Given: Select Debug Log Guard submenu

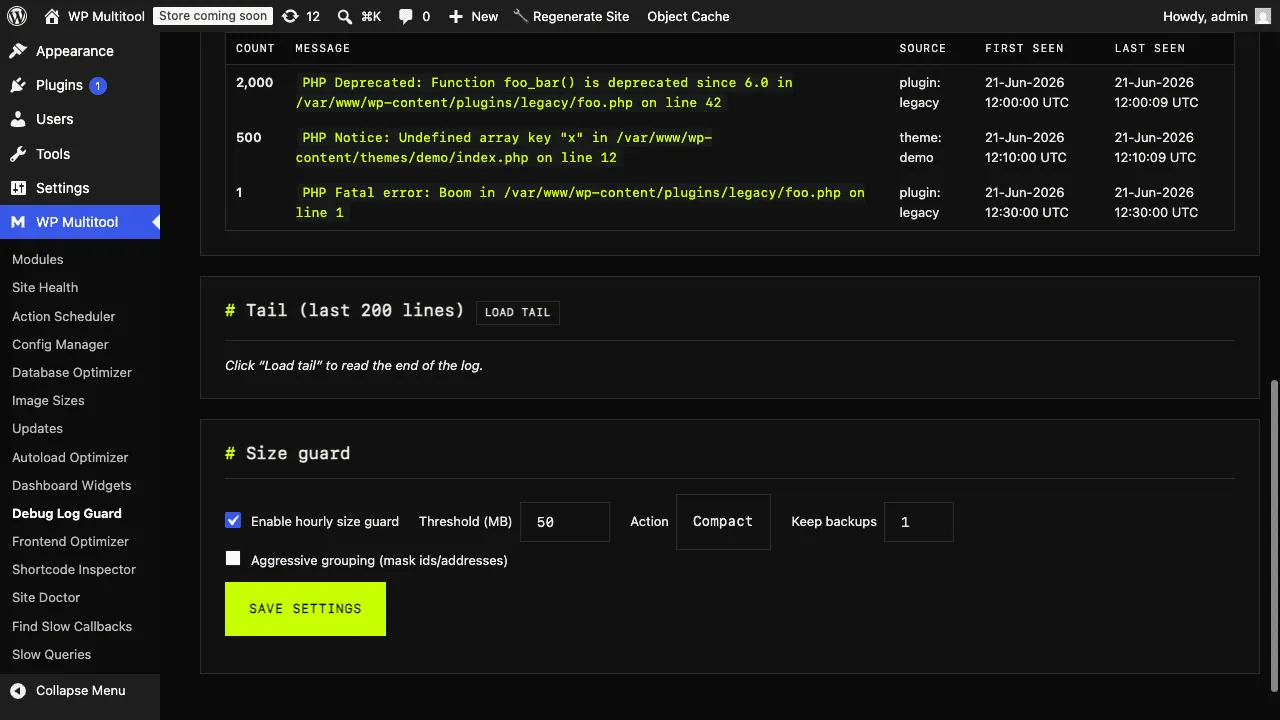Looking at the screenshot, I should tap(67, 513).
